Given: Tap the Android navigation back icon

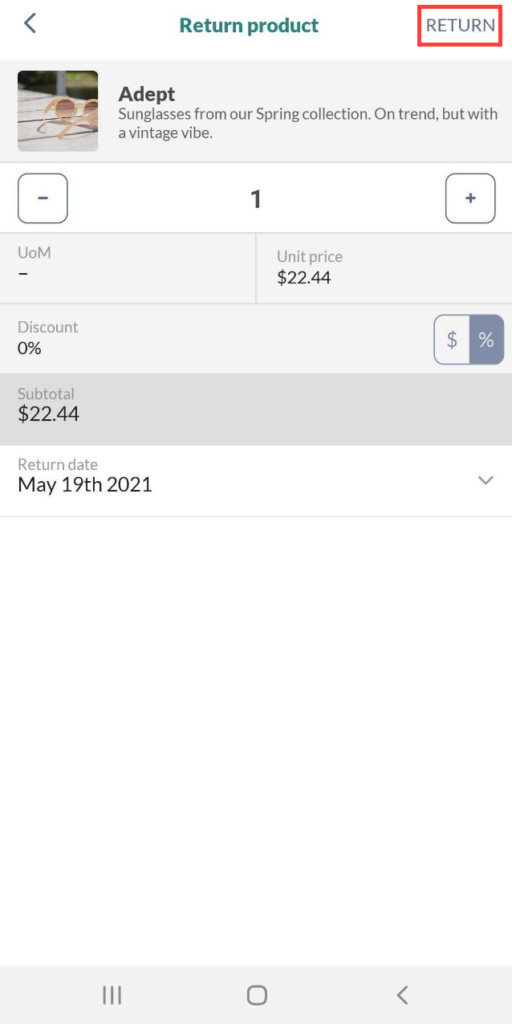Looking at the screenshot, I should [402, 995].
